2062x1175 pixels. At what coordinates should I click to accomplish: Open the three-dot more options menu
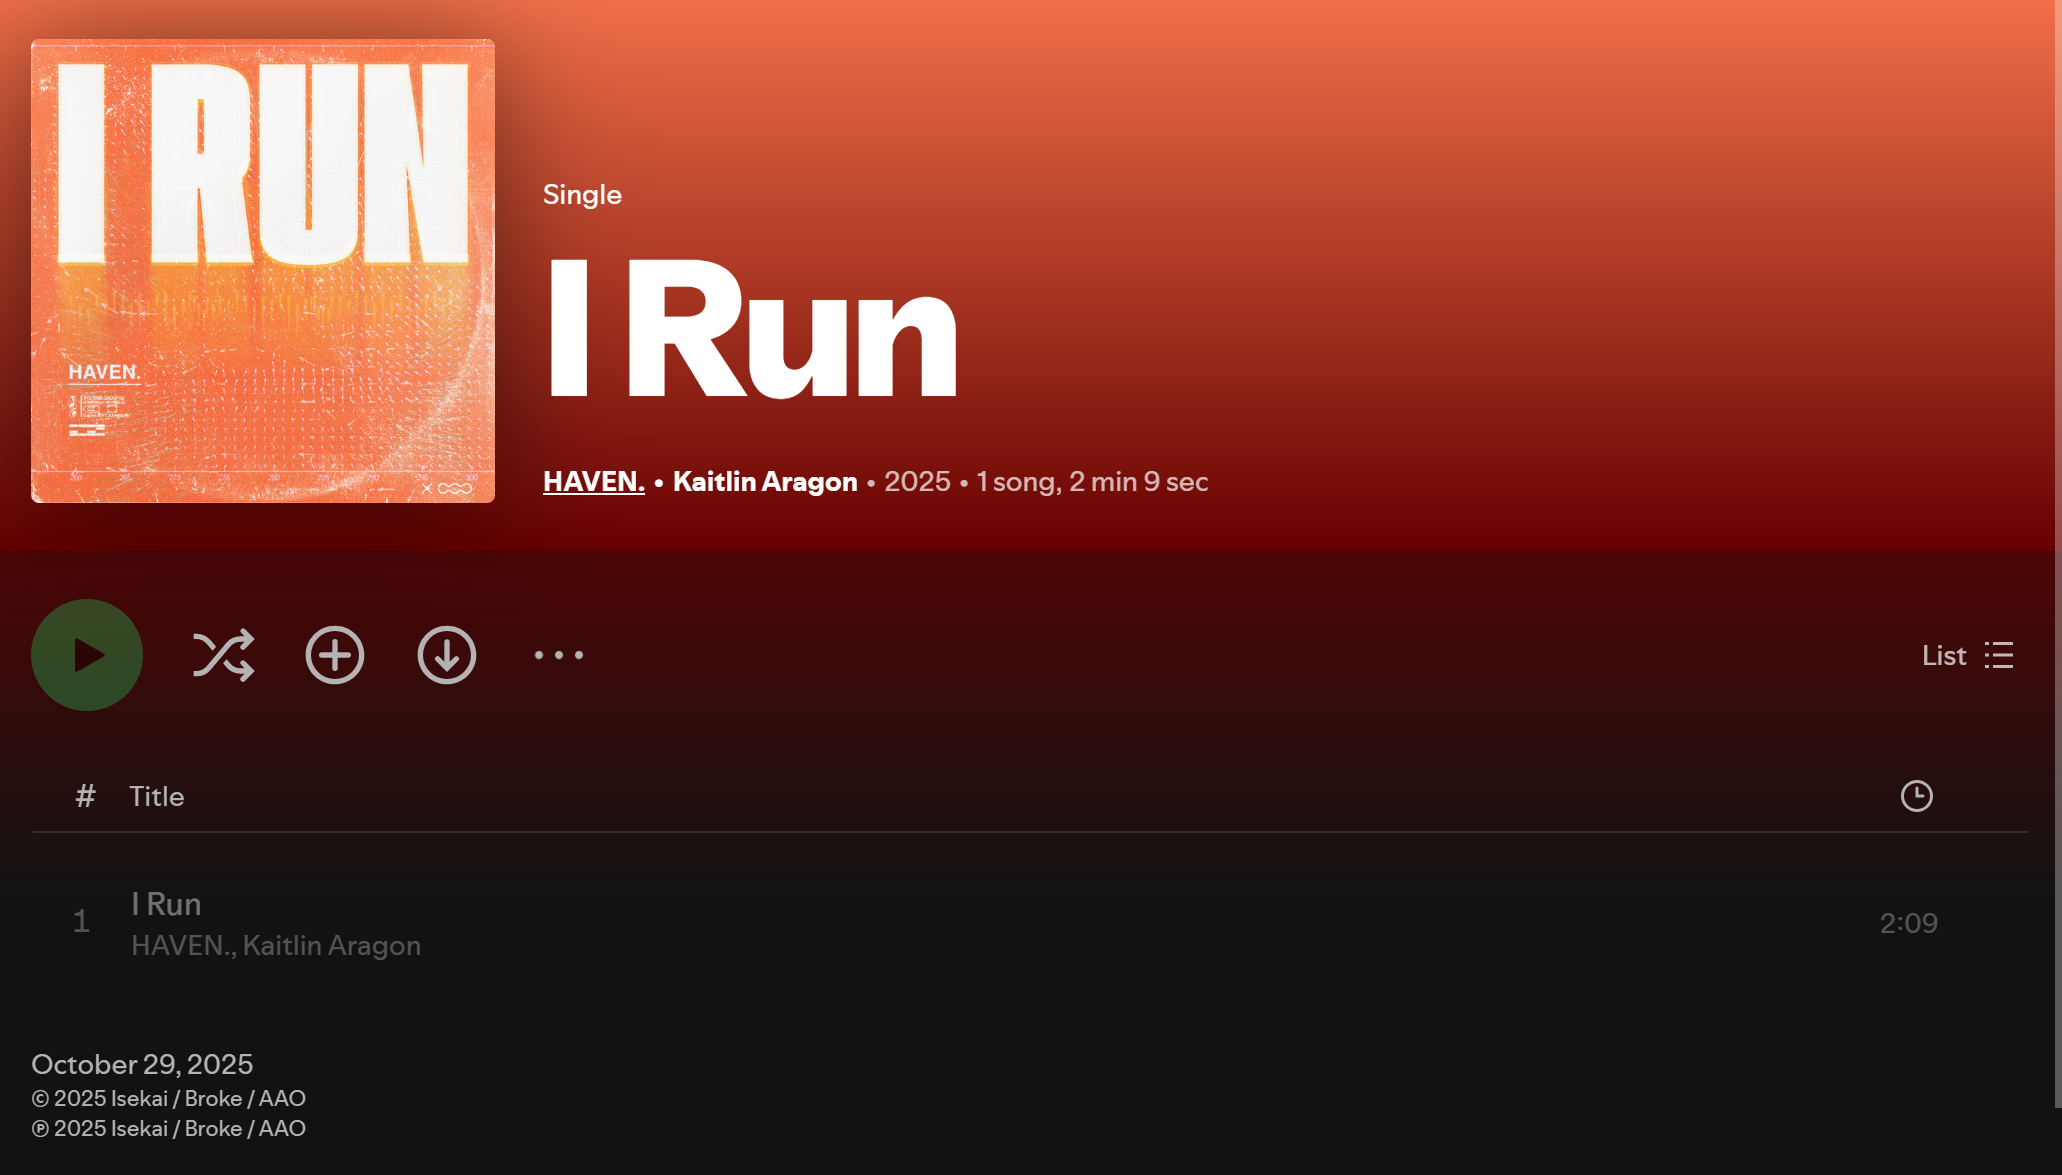(x=559, y=655)
